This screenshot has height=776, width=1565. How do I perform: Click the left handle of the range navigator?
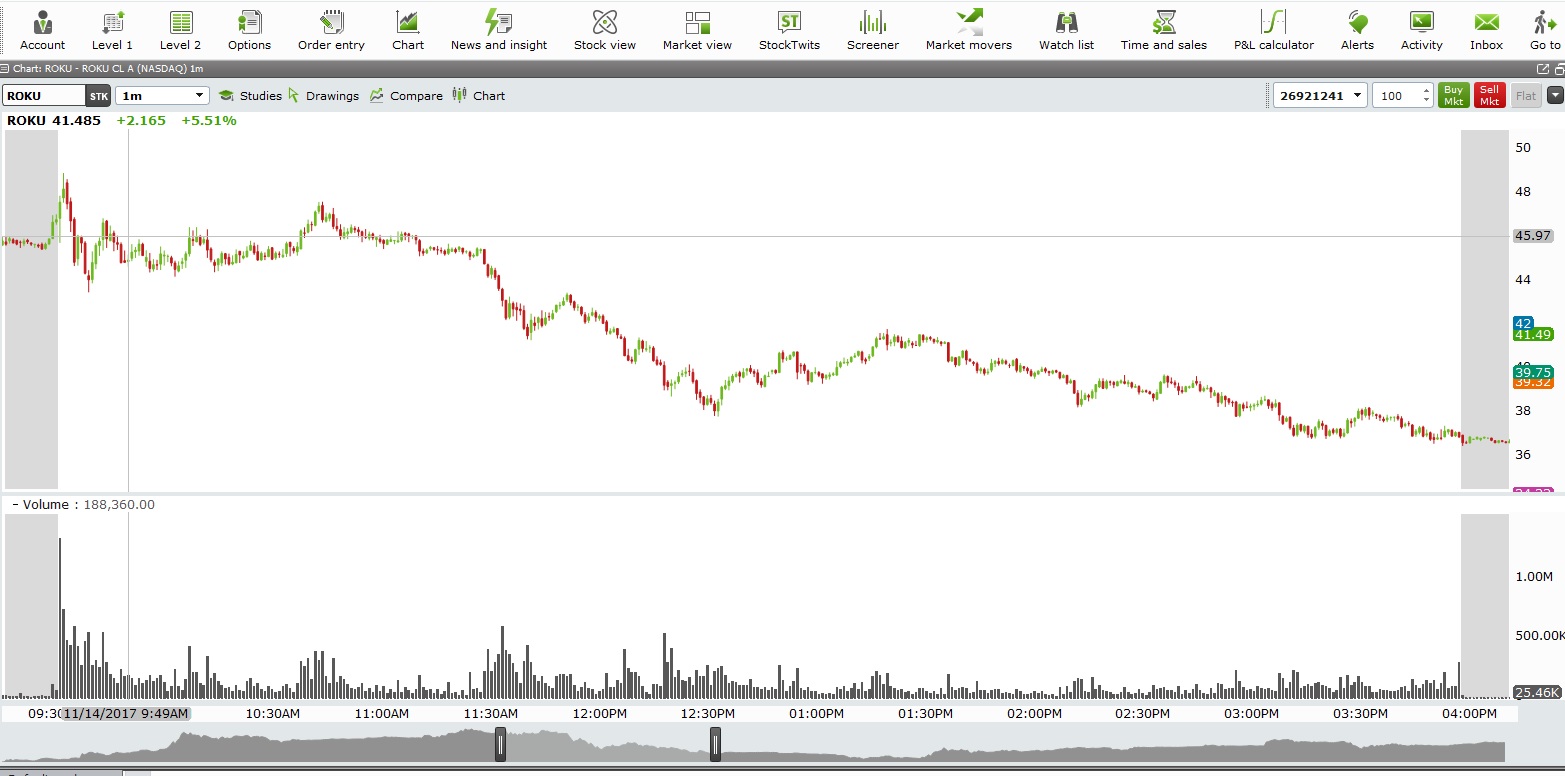point(500,745)
